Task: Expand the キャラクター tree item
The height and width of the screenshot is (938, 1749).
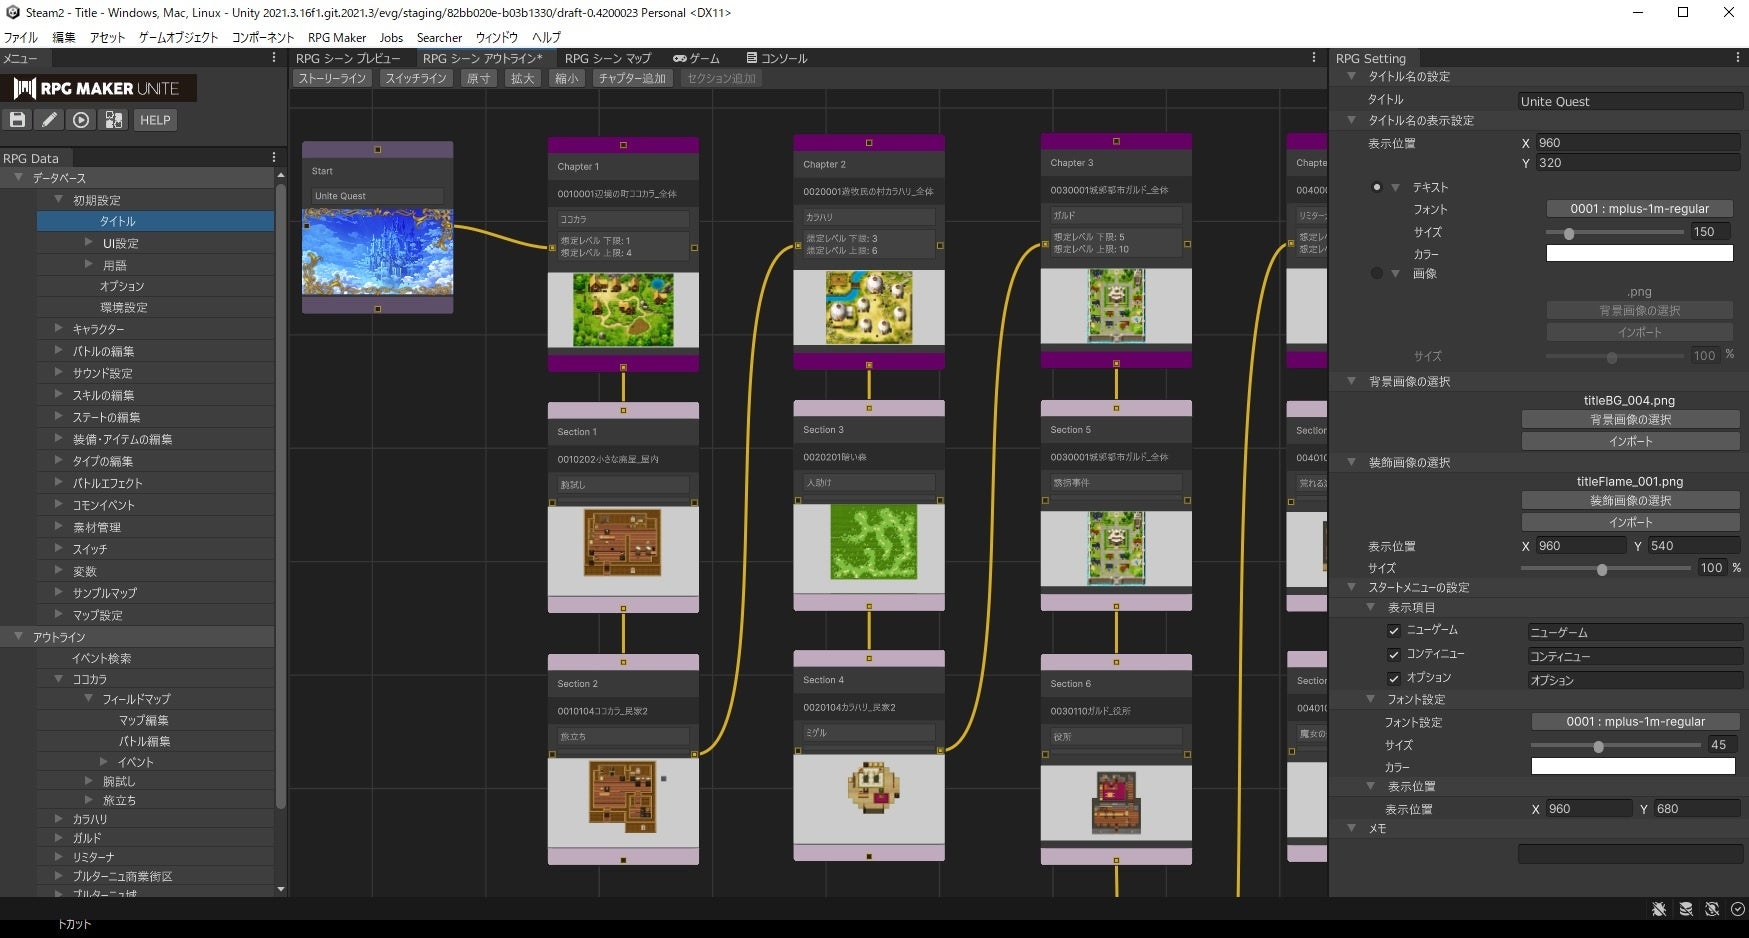Action: point(59,328)
